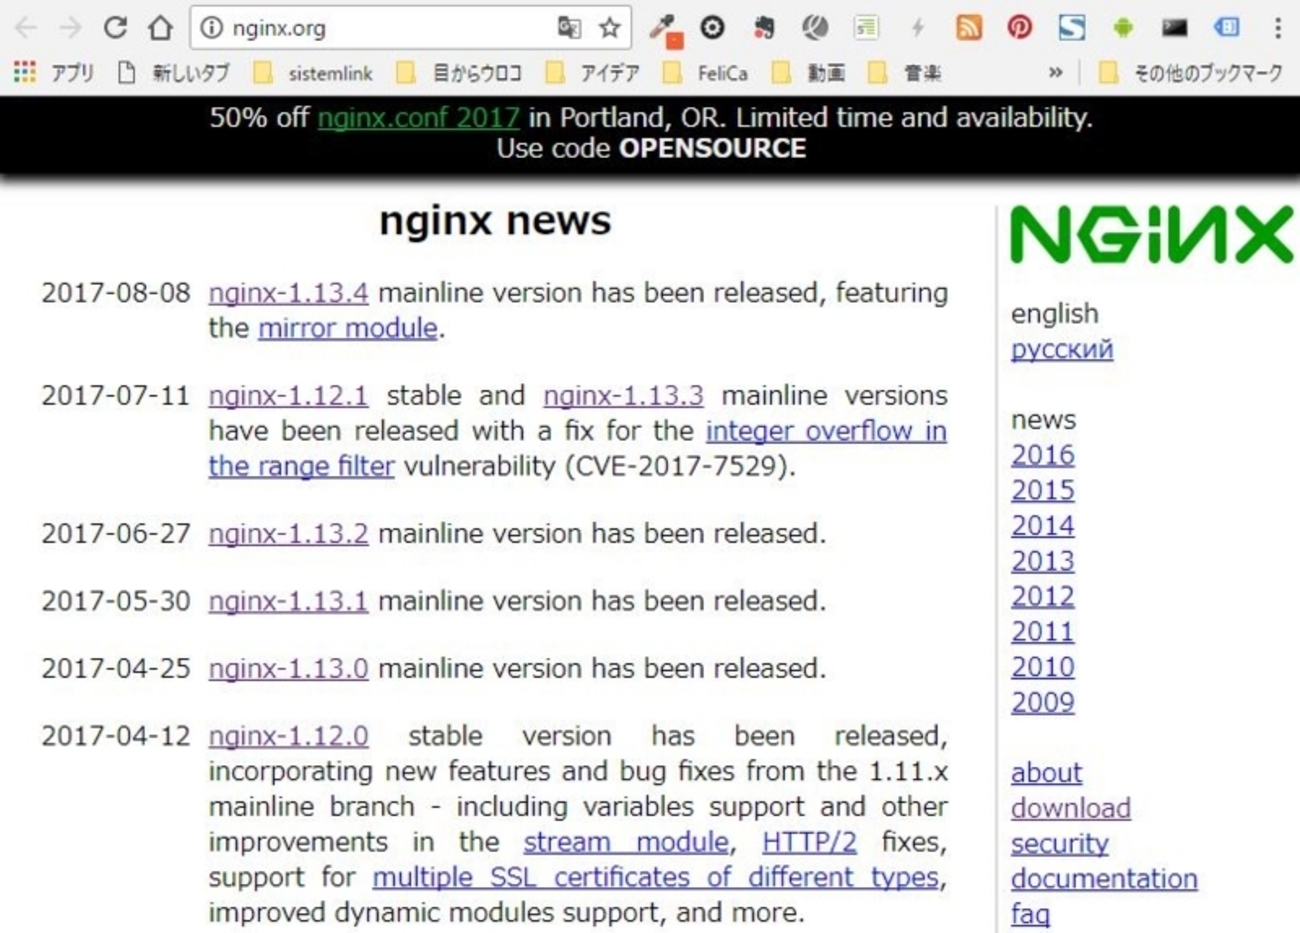Open the apps grid launcher

24,72
